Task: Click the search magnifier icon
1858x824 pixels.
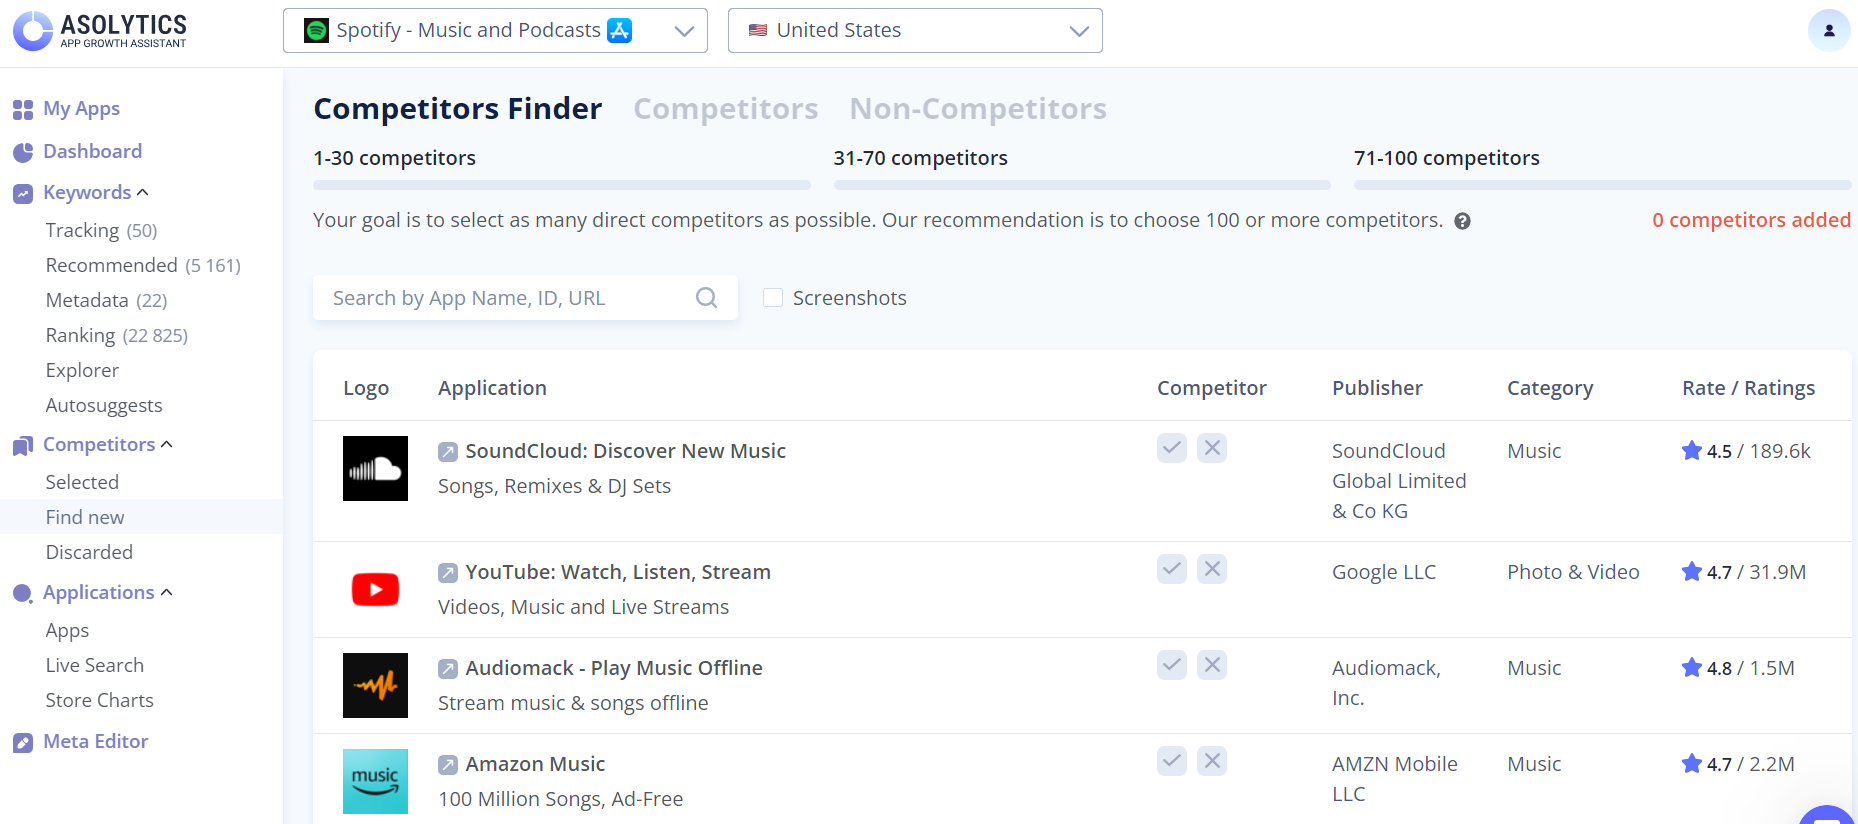Action: tap(706, 298)
